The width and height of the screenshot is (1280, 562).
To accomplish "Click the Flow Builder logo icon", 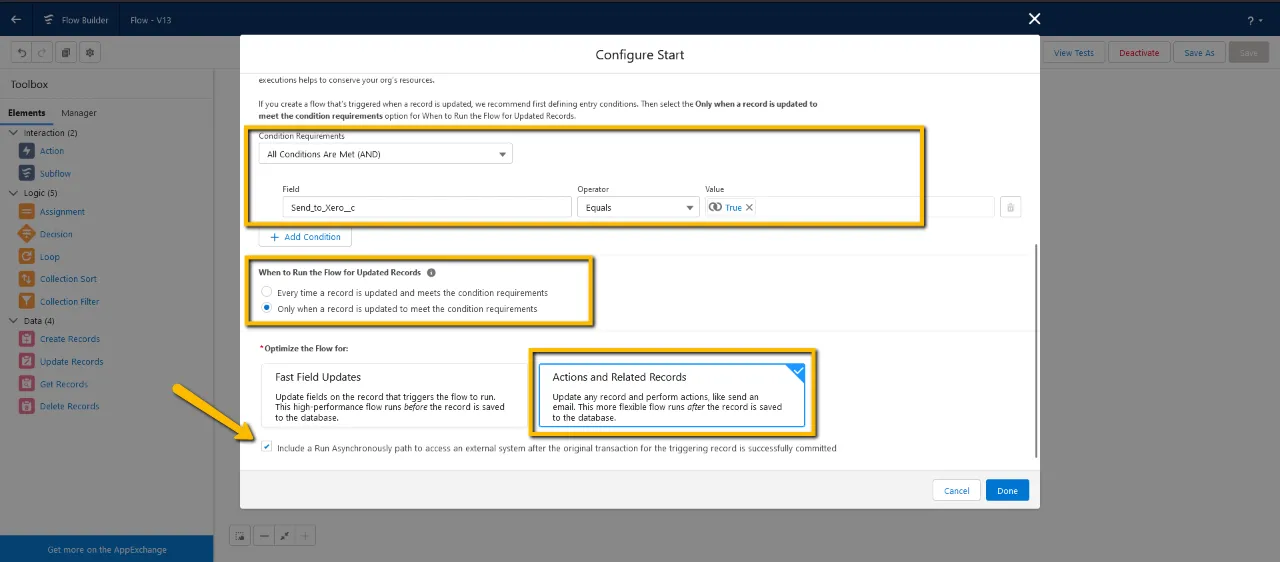I will (49, 19).
